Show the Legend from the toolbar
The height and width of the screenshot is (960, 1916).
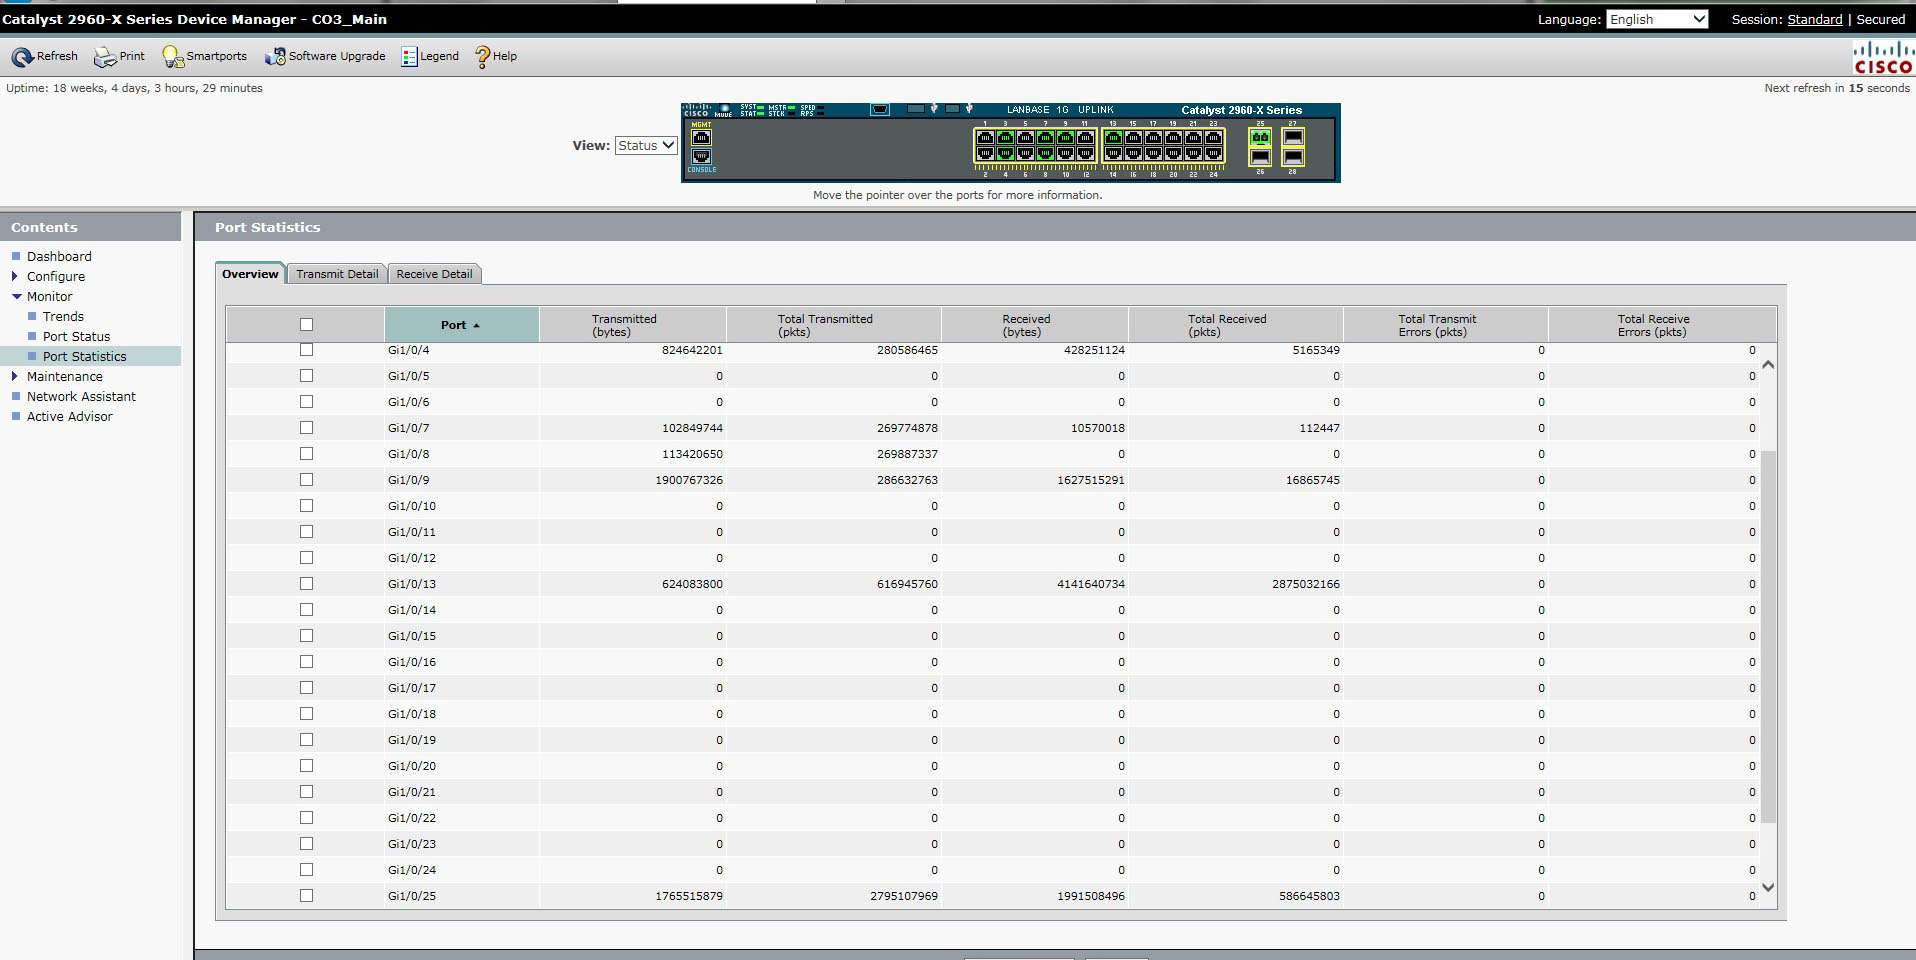pos(430,57)
